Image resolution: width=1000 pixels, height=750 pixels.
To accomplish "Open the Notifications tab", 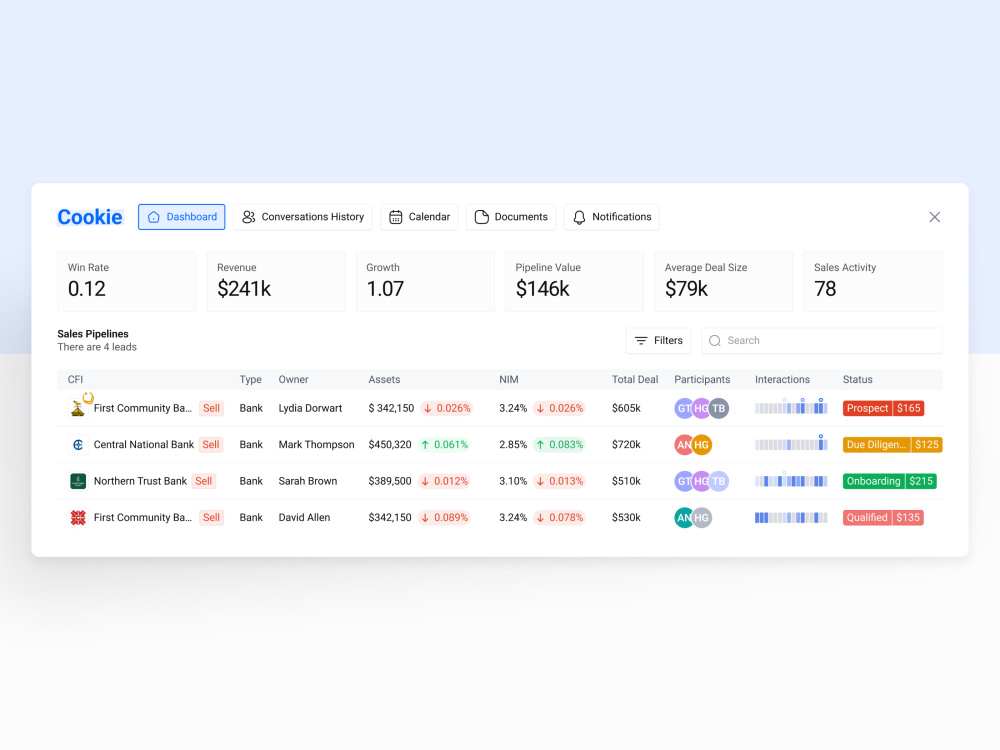I will tap(612, 217).
